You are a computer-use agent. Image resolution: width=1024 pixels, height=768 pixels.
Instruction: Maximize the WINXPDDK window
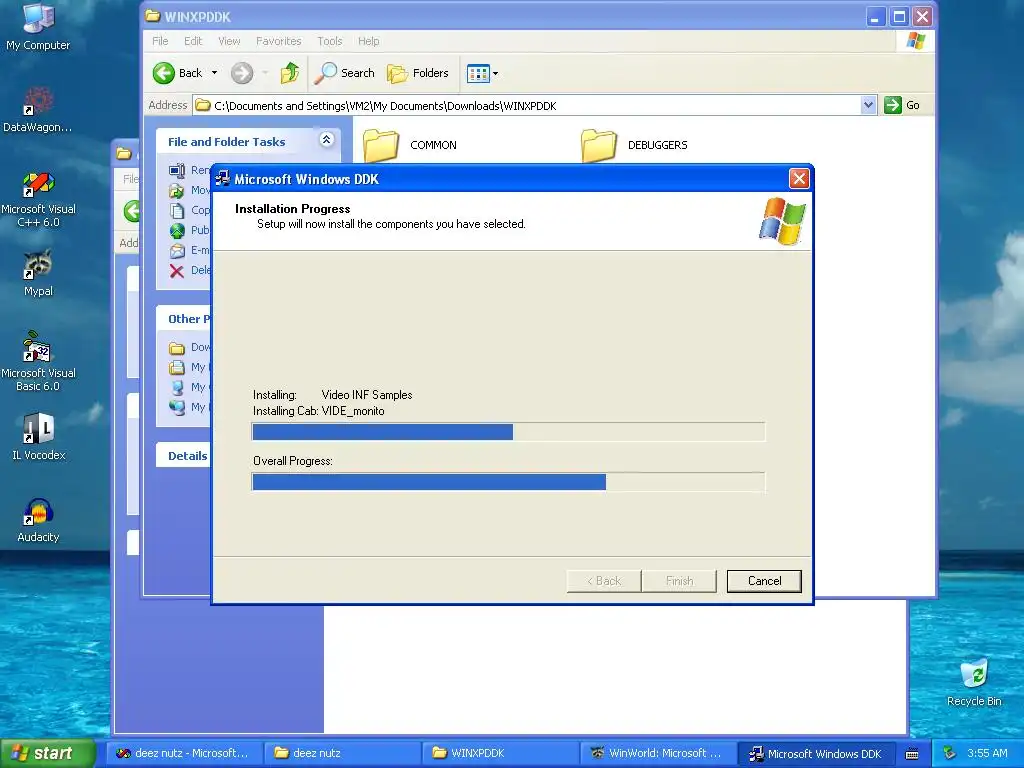tap(899, 17)
